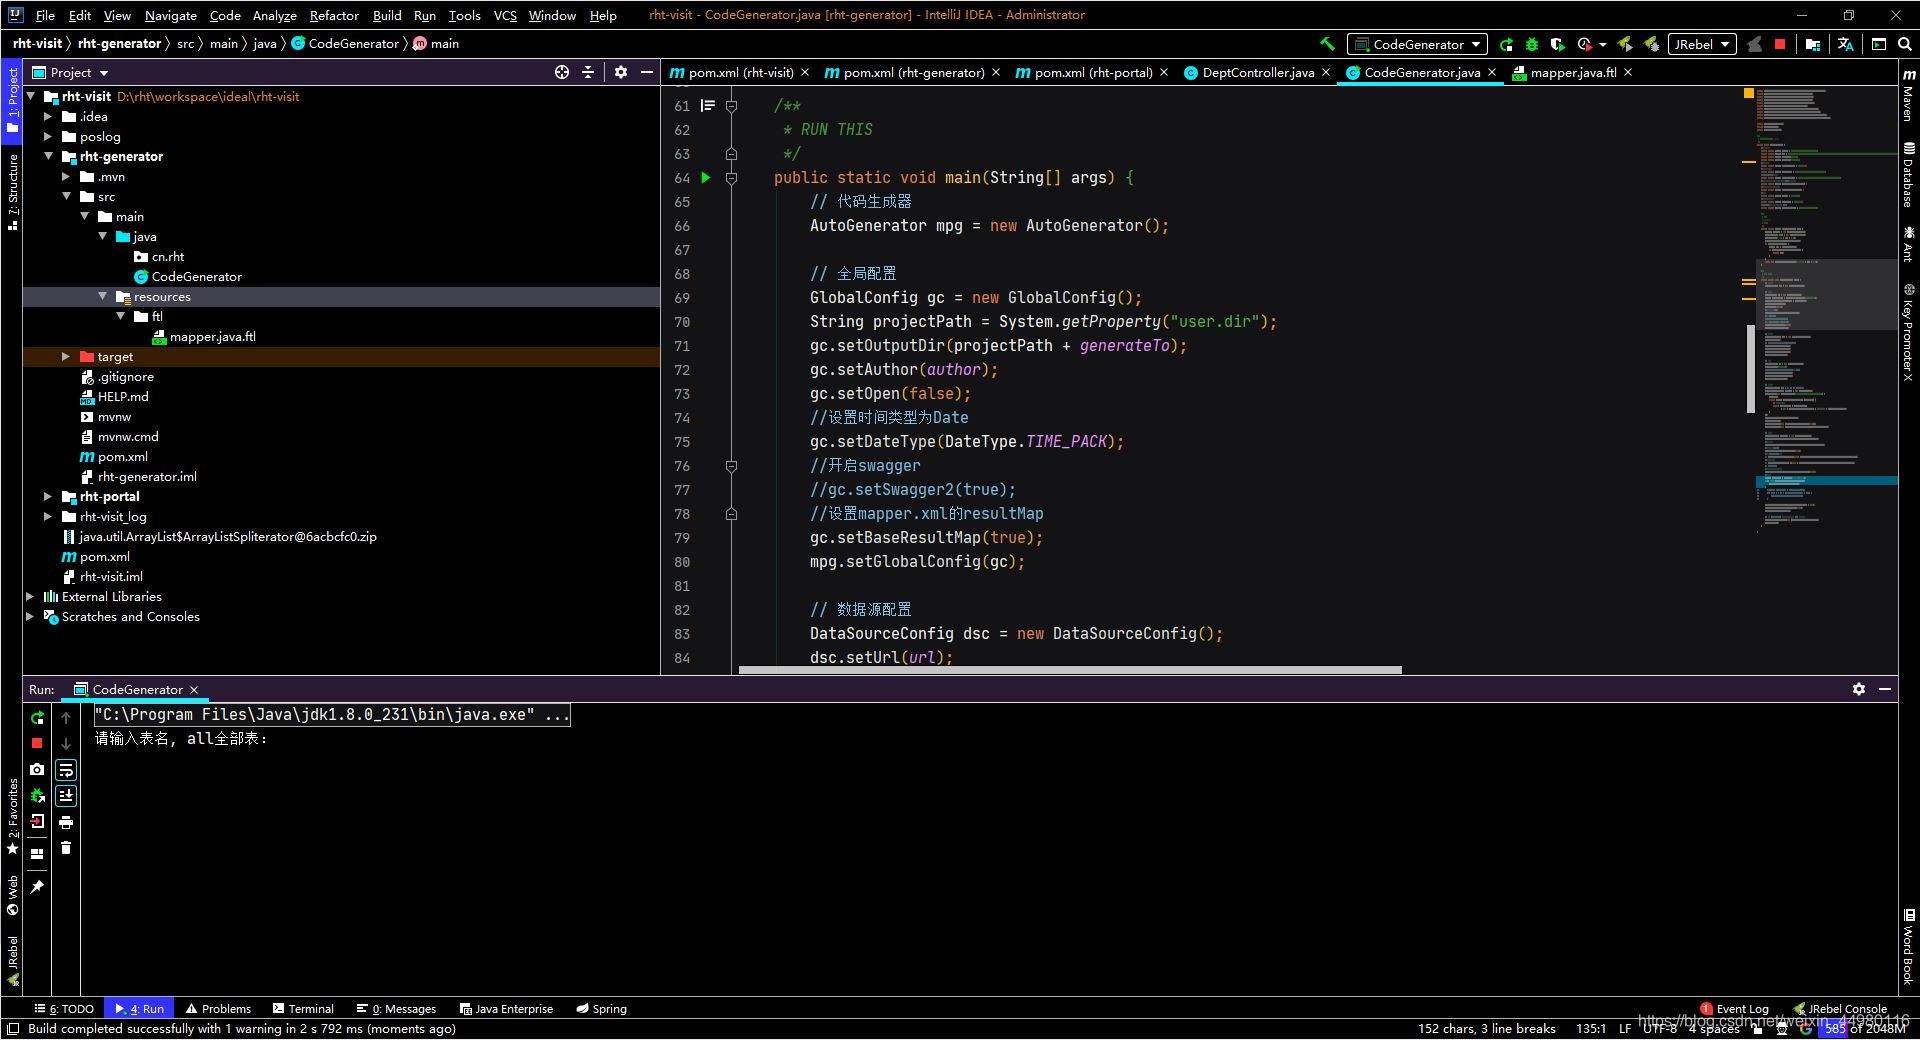Stop the CodeGenerator process in the Run panel

tap(37, 743)
